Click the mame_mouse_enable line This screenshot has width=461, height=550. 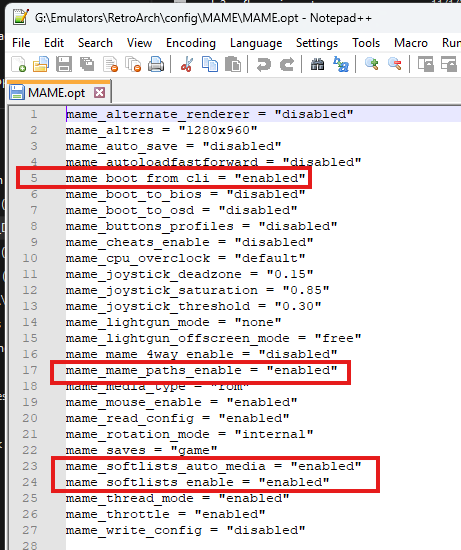click(181, 402)
